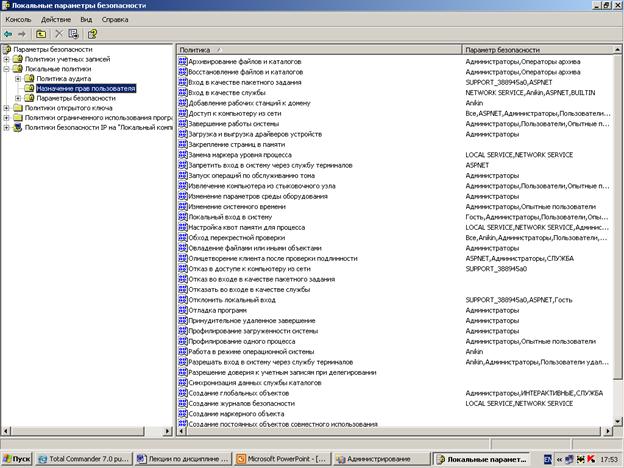Select policy Создание журналов безопасности

click(x=242, y=403)
